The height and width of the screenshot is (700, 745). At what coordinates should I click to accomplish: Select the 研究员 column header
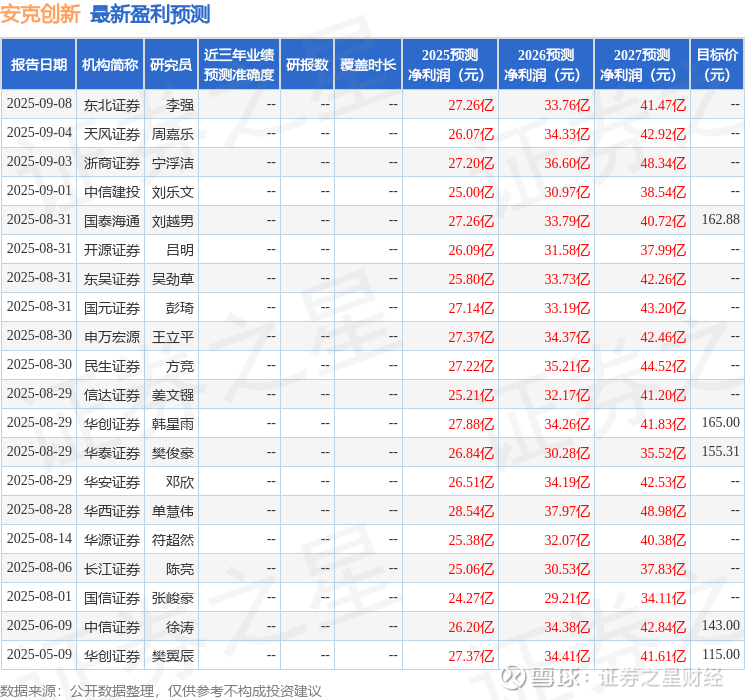click(x=171, y=65)
